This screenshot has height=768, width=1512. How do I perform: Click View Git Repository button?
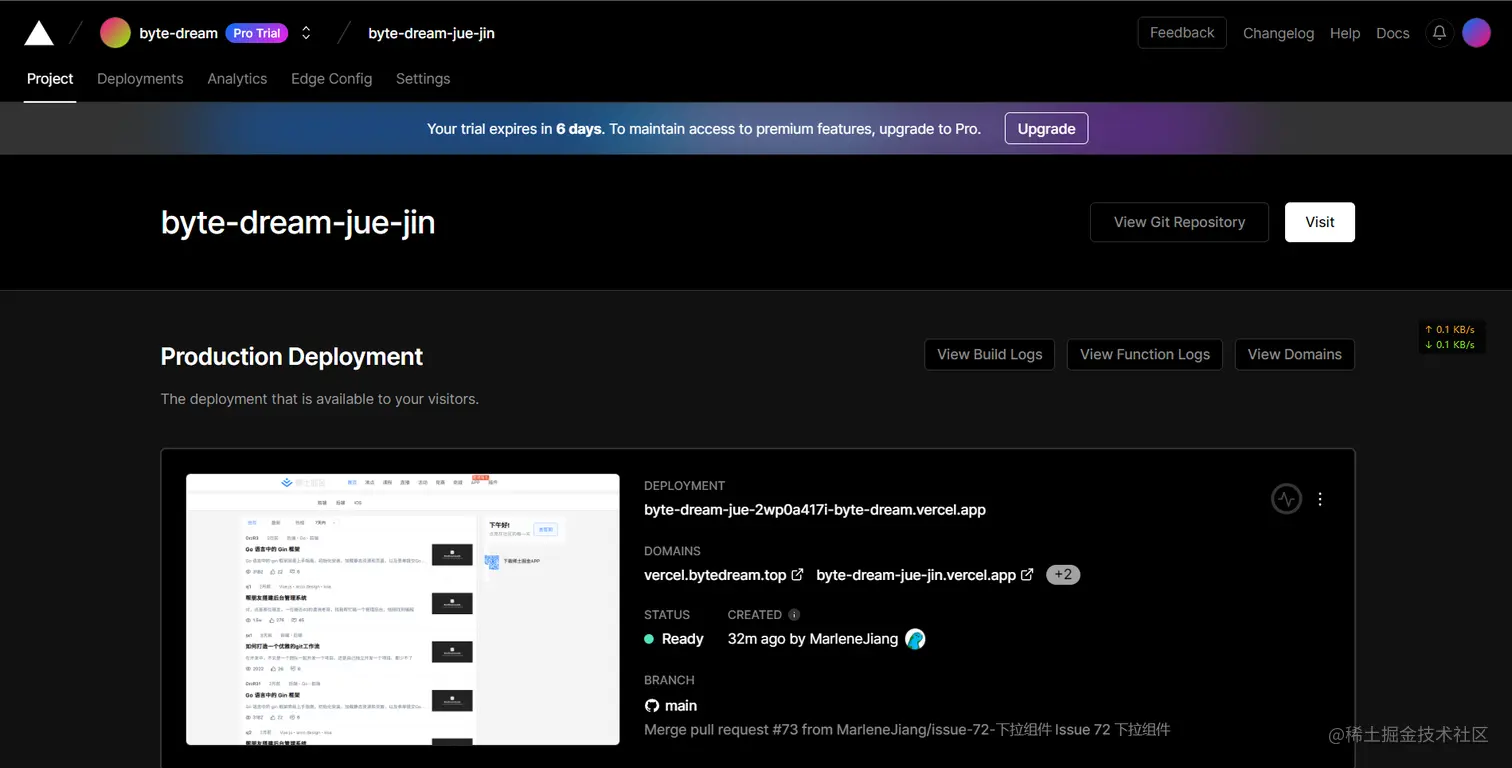tap(1179, 222)
